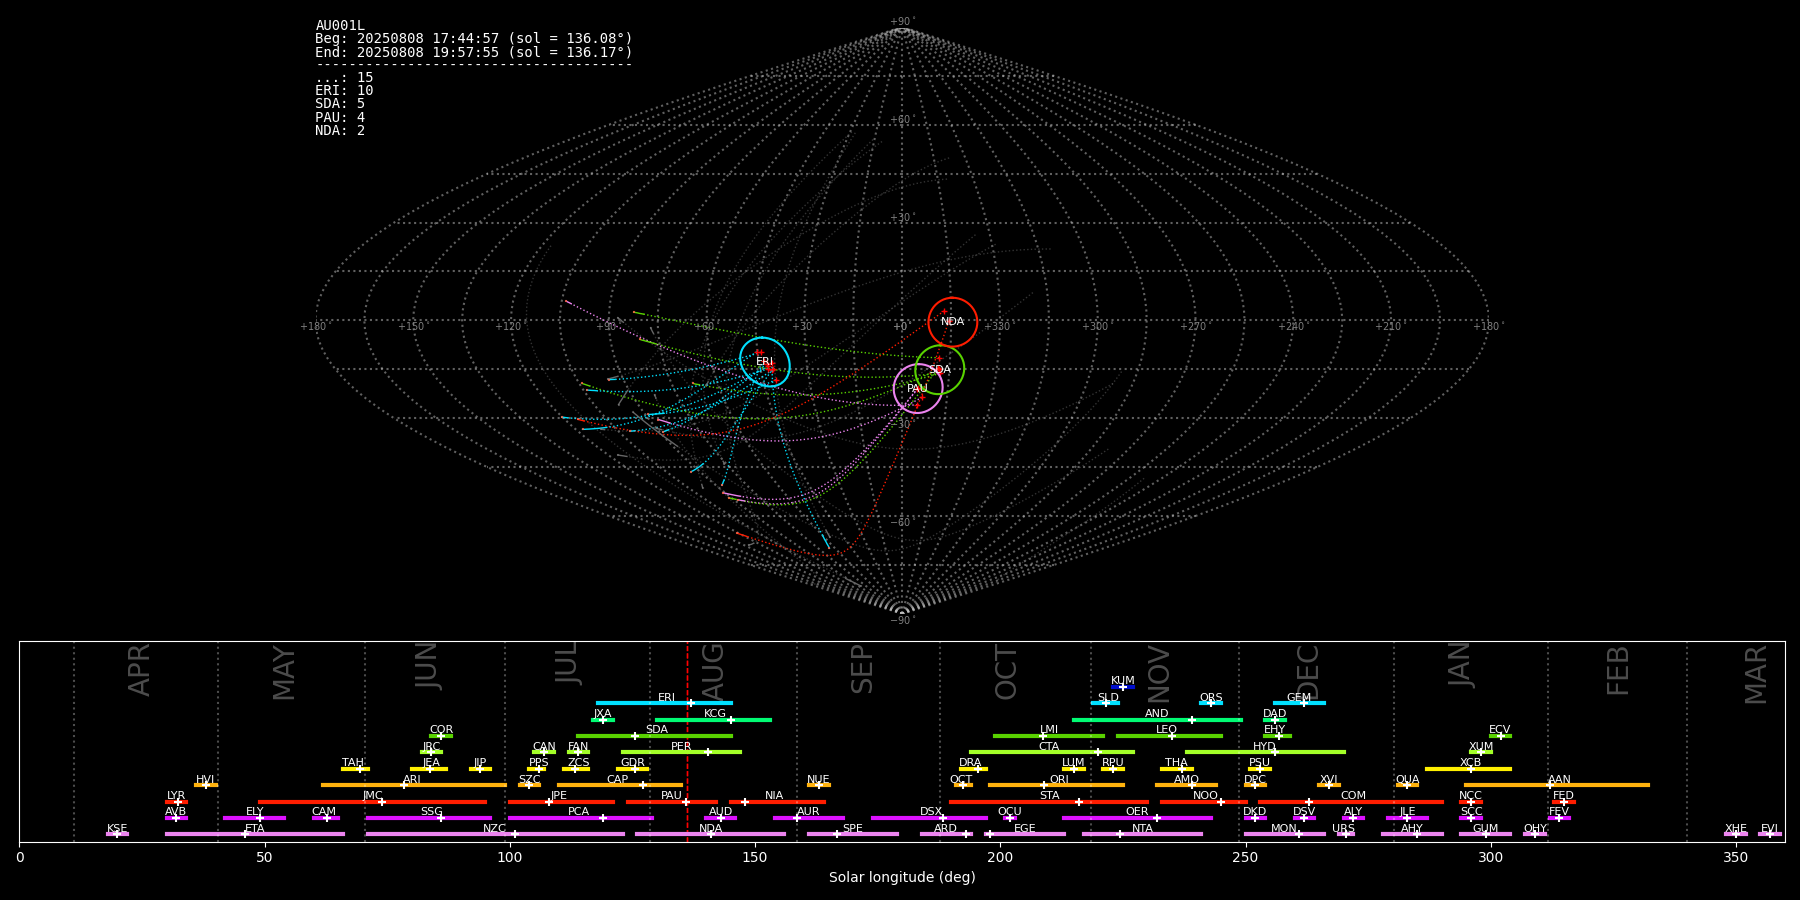
Task: Click the 150 tick label on x-axis
Action: [x=755, y=858]
